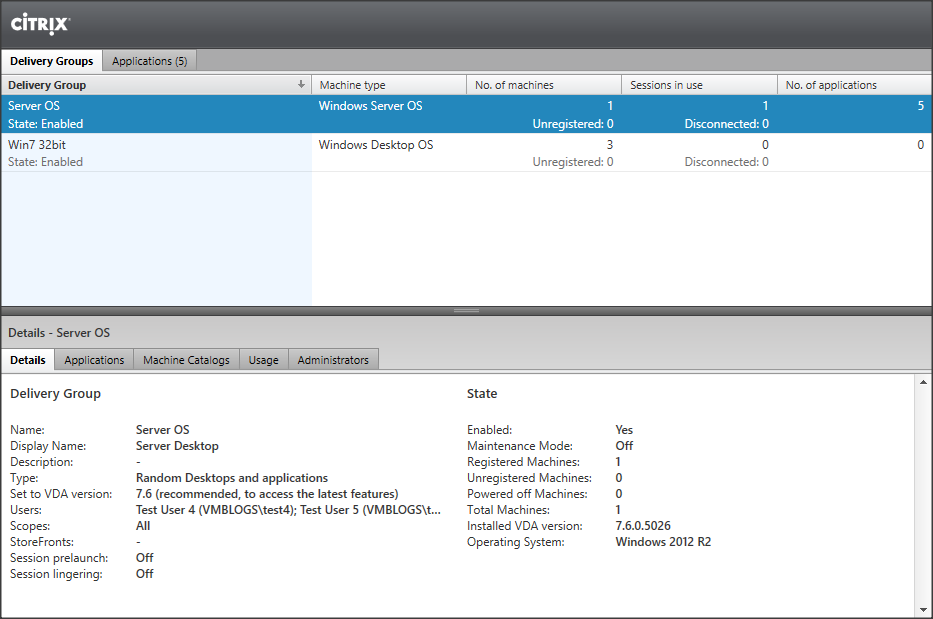The height and width of the screenshot is (619, 933).
Task: Open the Usage tab
Action: pyautogui.click(x=263, y=360)
